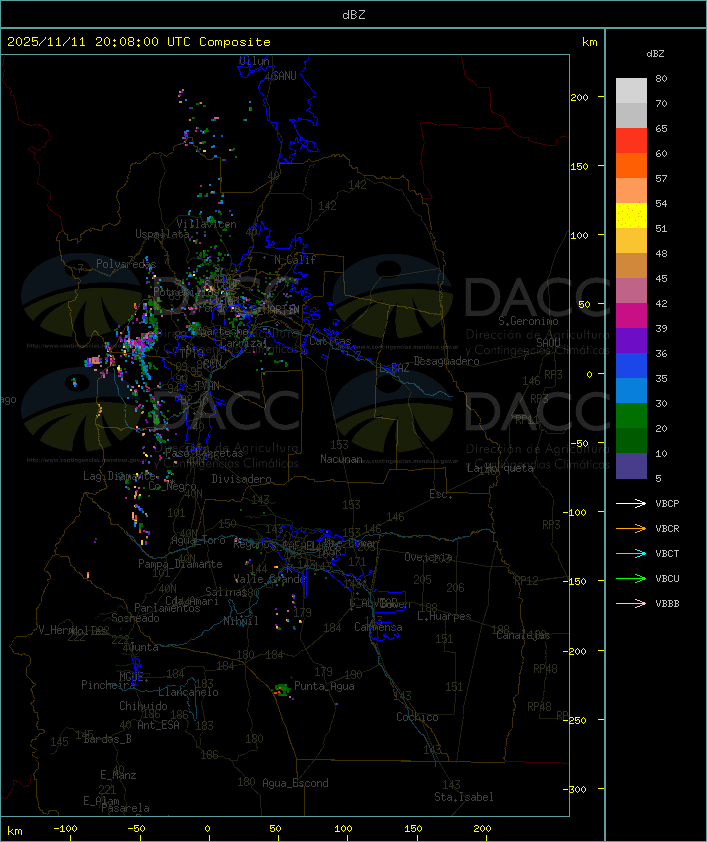
Task: Click the pink VBBB arrow in legend
Action: coord(631,604)
